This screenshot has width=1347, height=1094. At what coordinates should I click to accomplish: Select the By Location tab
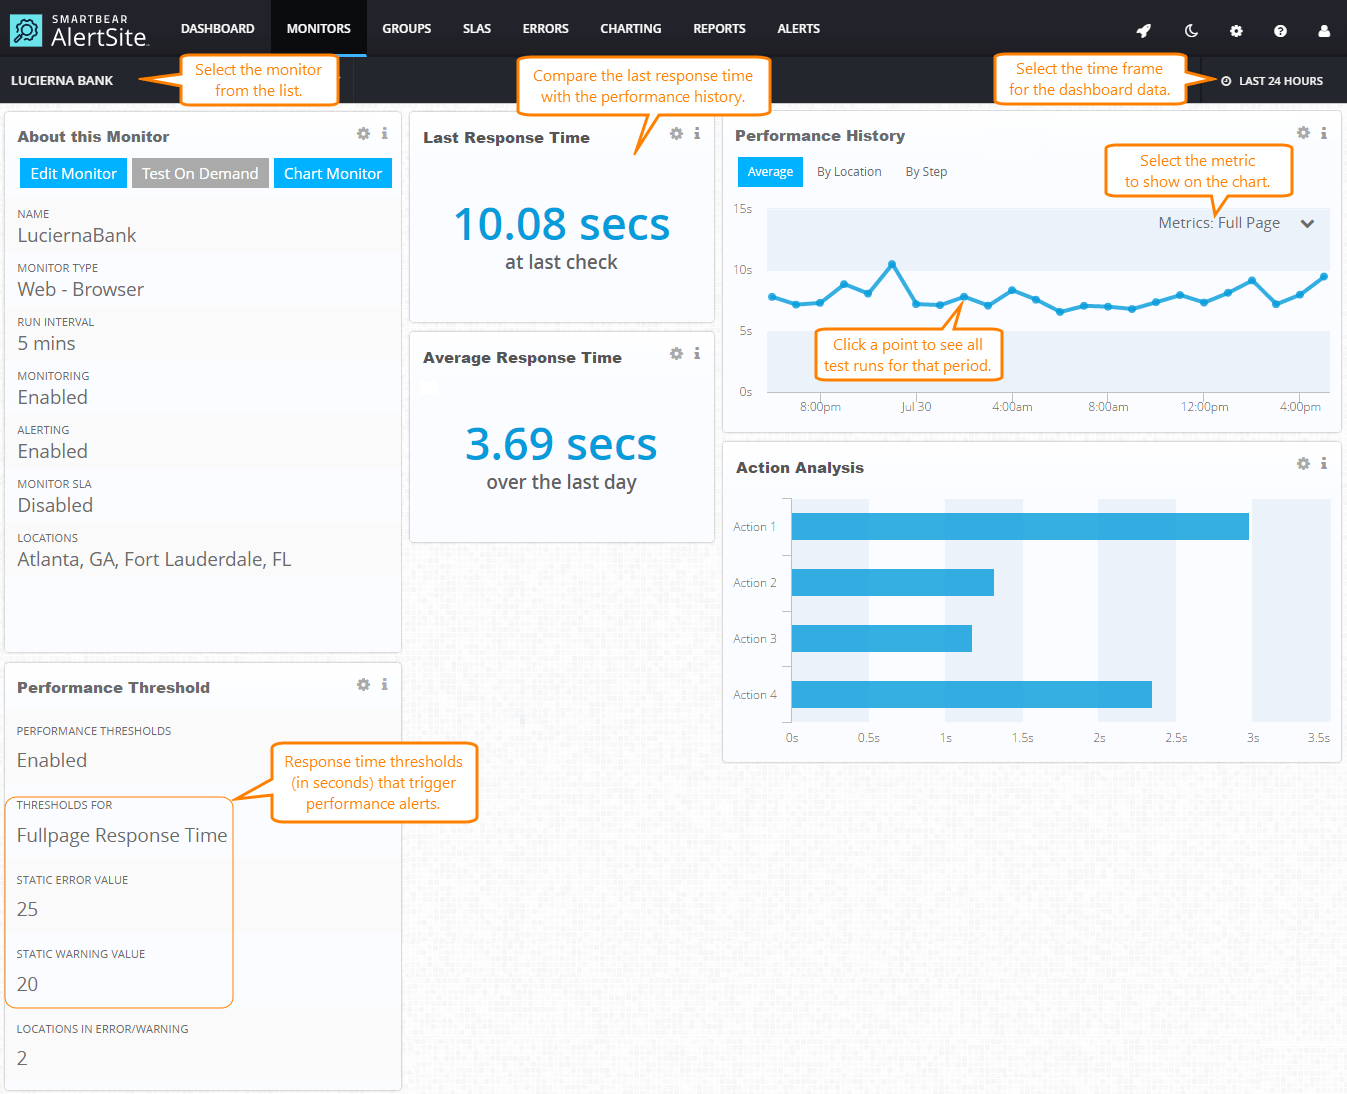coord(849,171)
